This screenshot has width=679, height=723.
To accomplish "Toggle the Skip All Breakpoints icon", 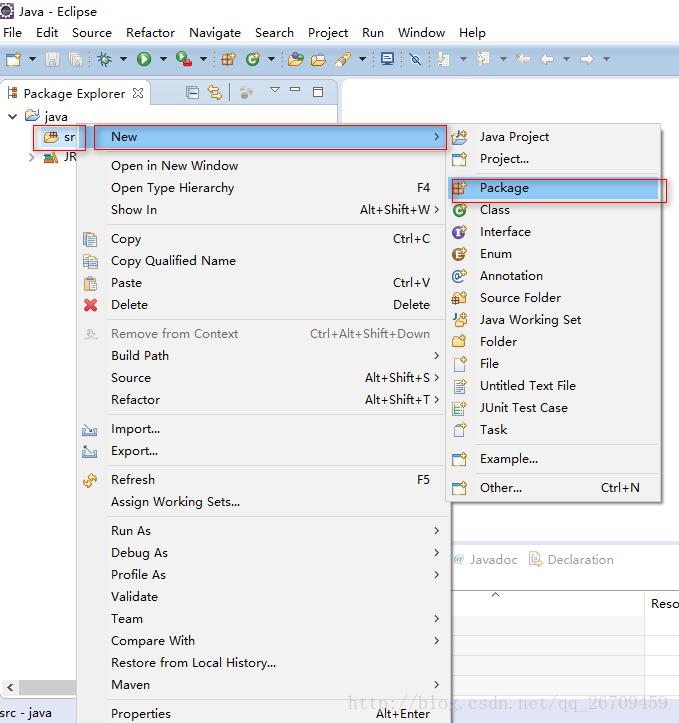I will (415, 59).
